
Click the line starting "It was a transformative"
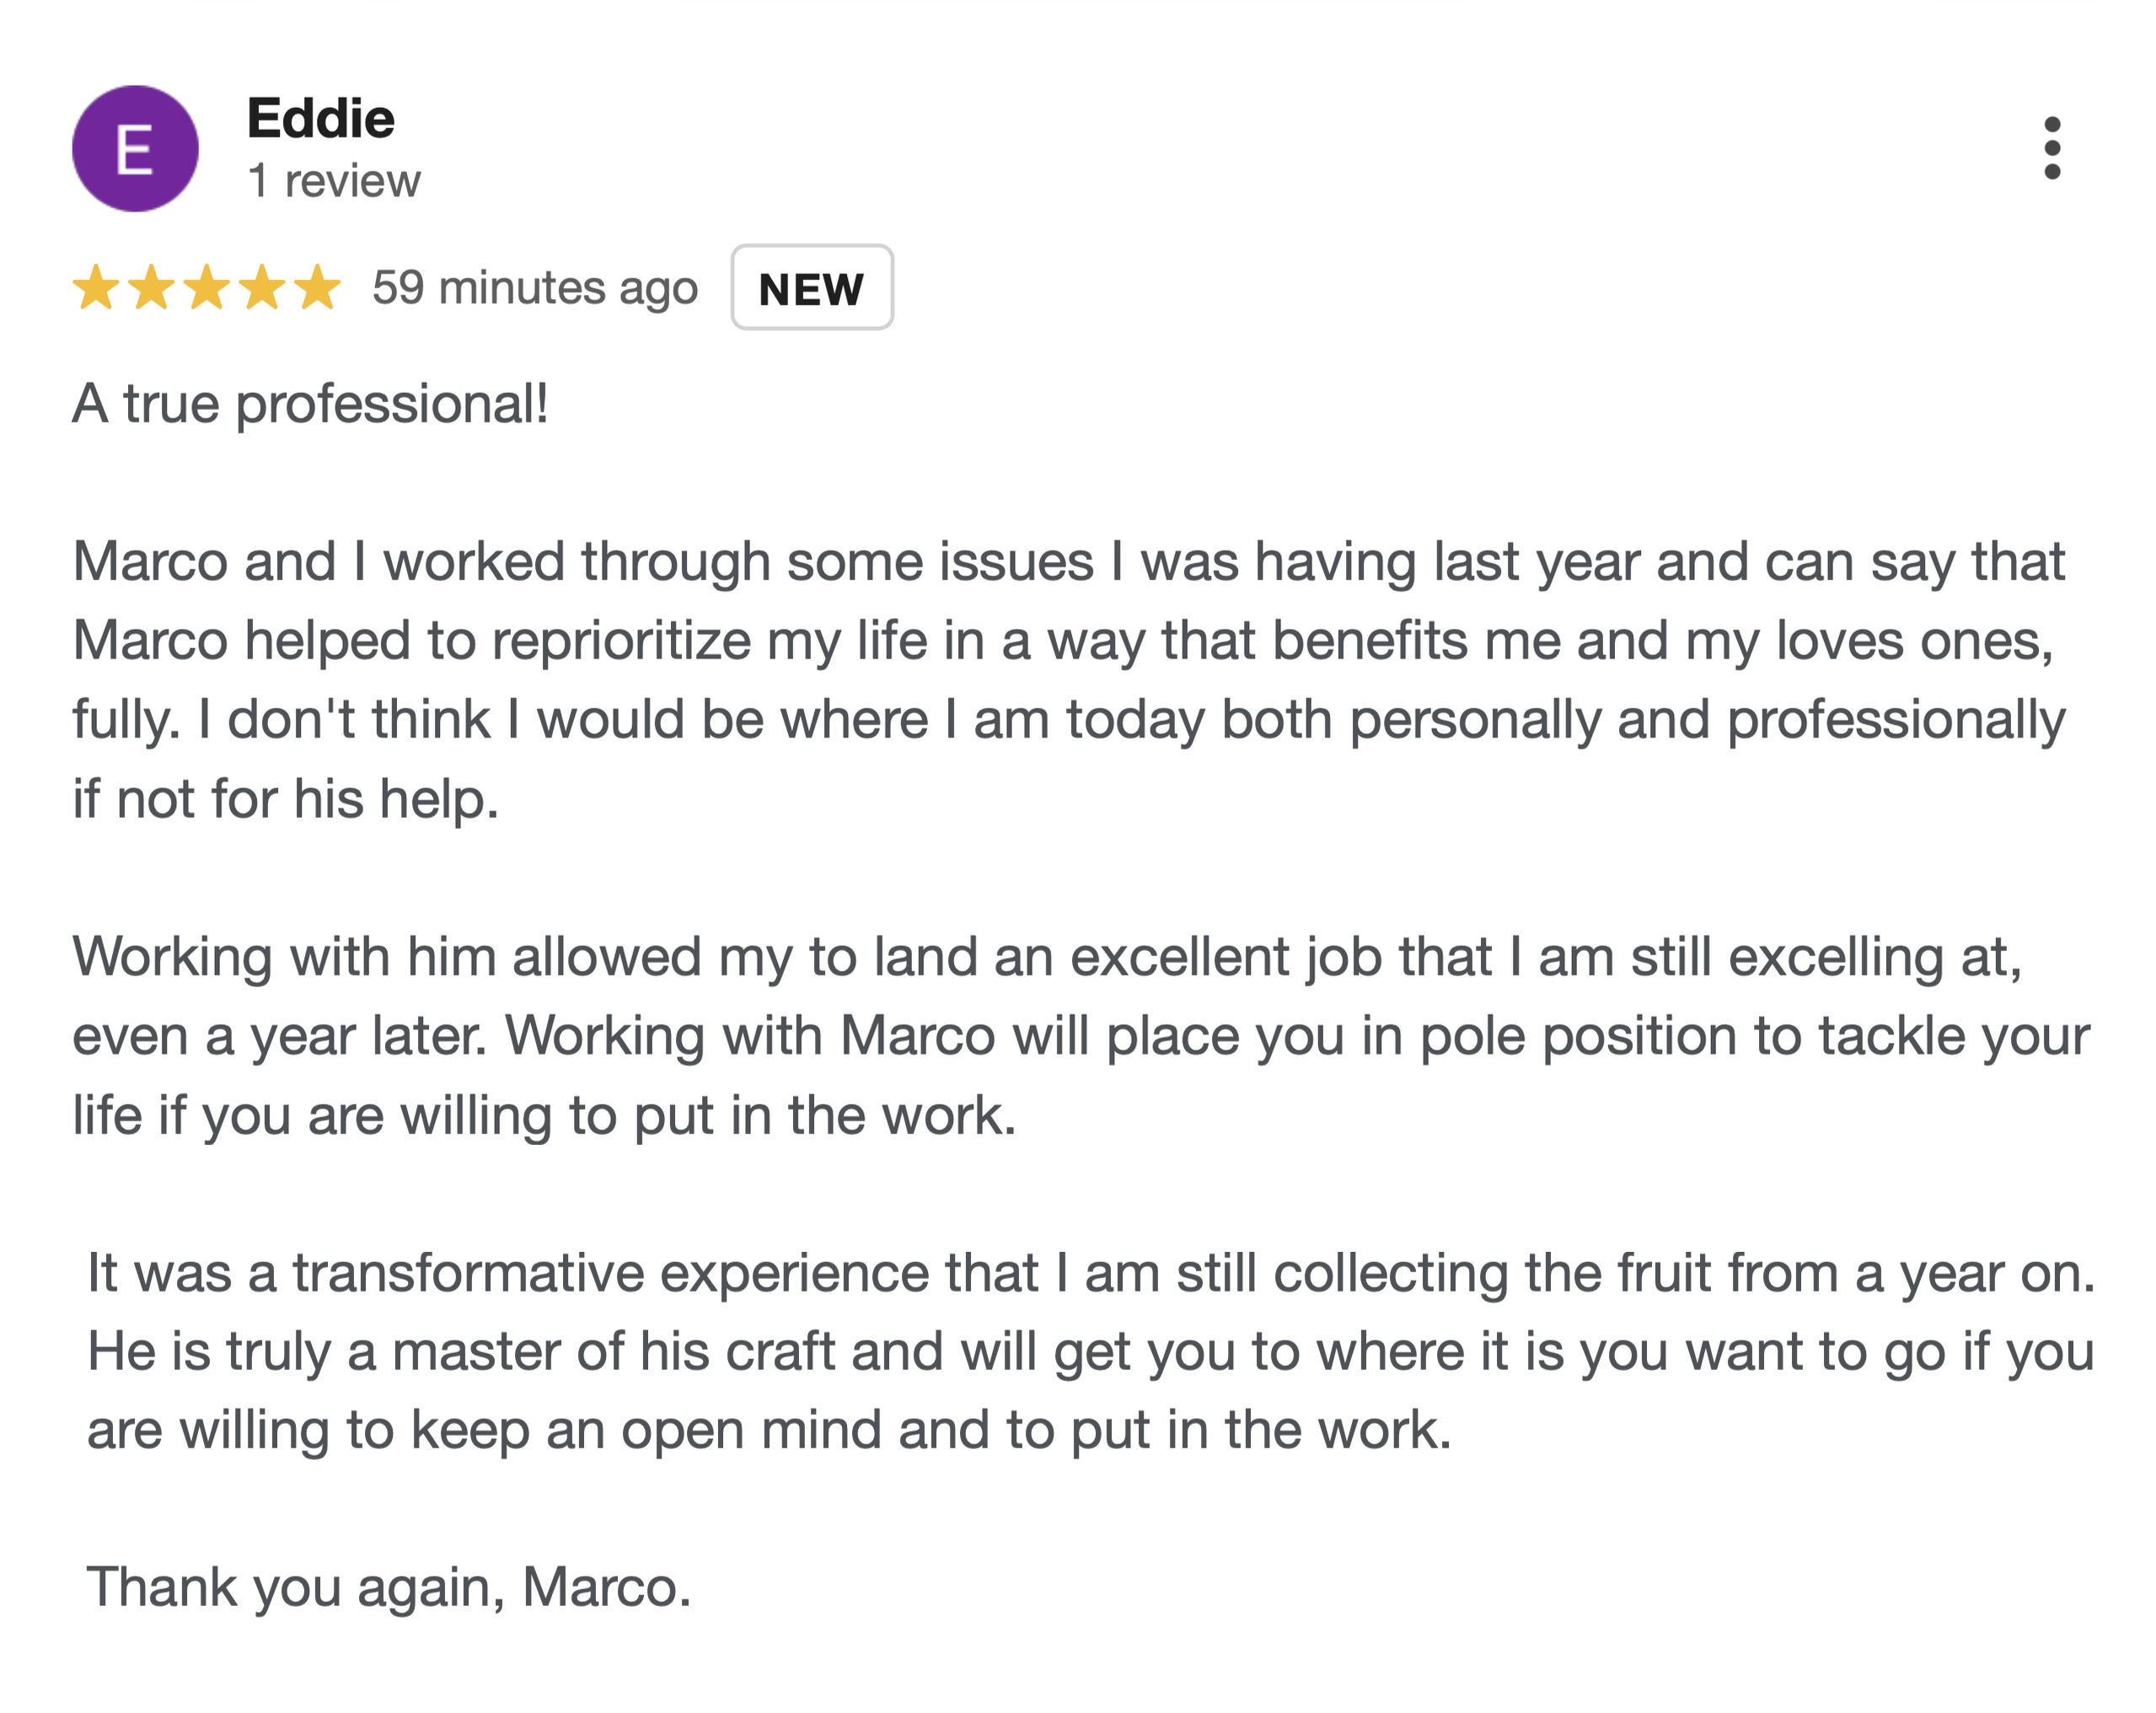tap(1091, 1274)
